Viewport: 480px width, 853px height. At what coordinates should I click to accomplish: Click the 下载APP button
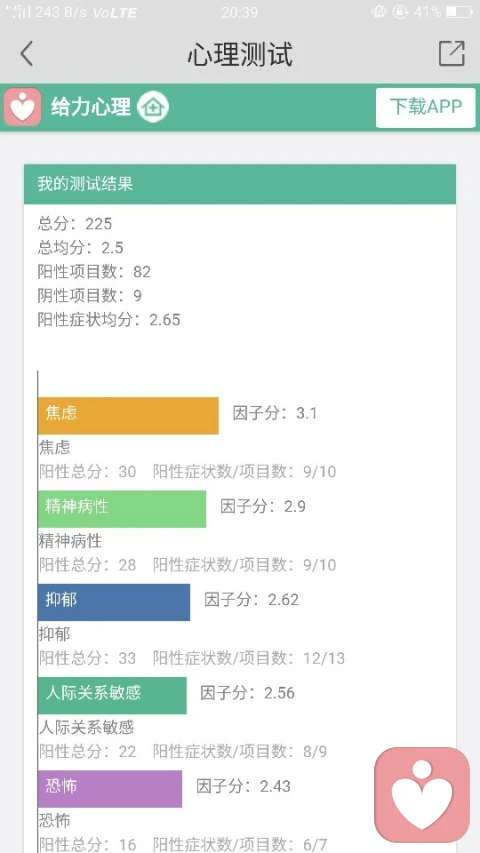[426, 107]
